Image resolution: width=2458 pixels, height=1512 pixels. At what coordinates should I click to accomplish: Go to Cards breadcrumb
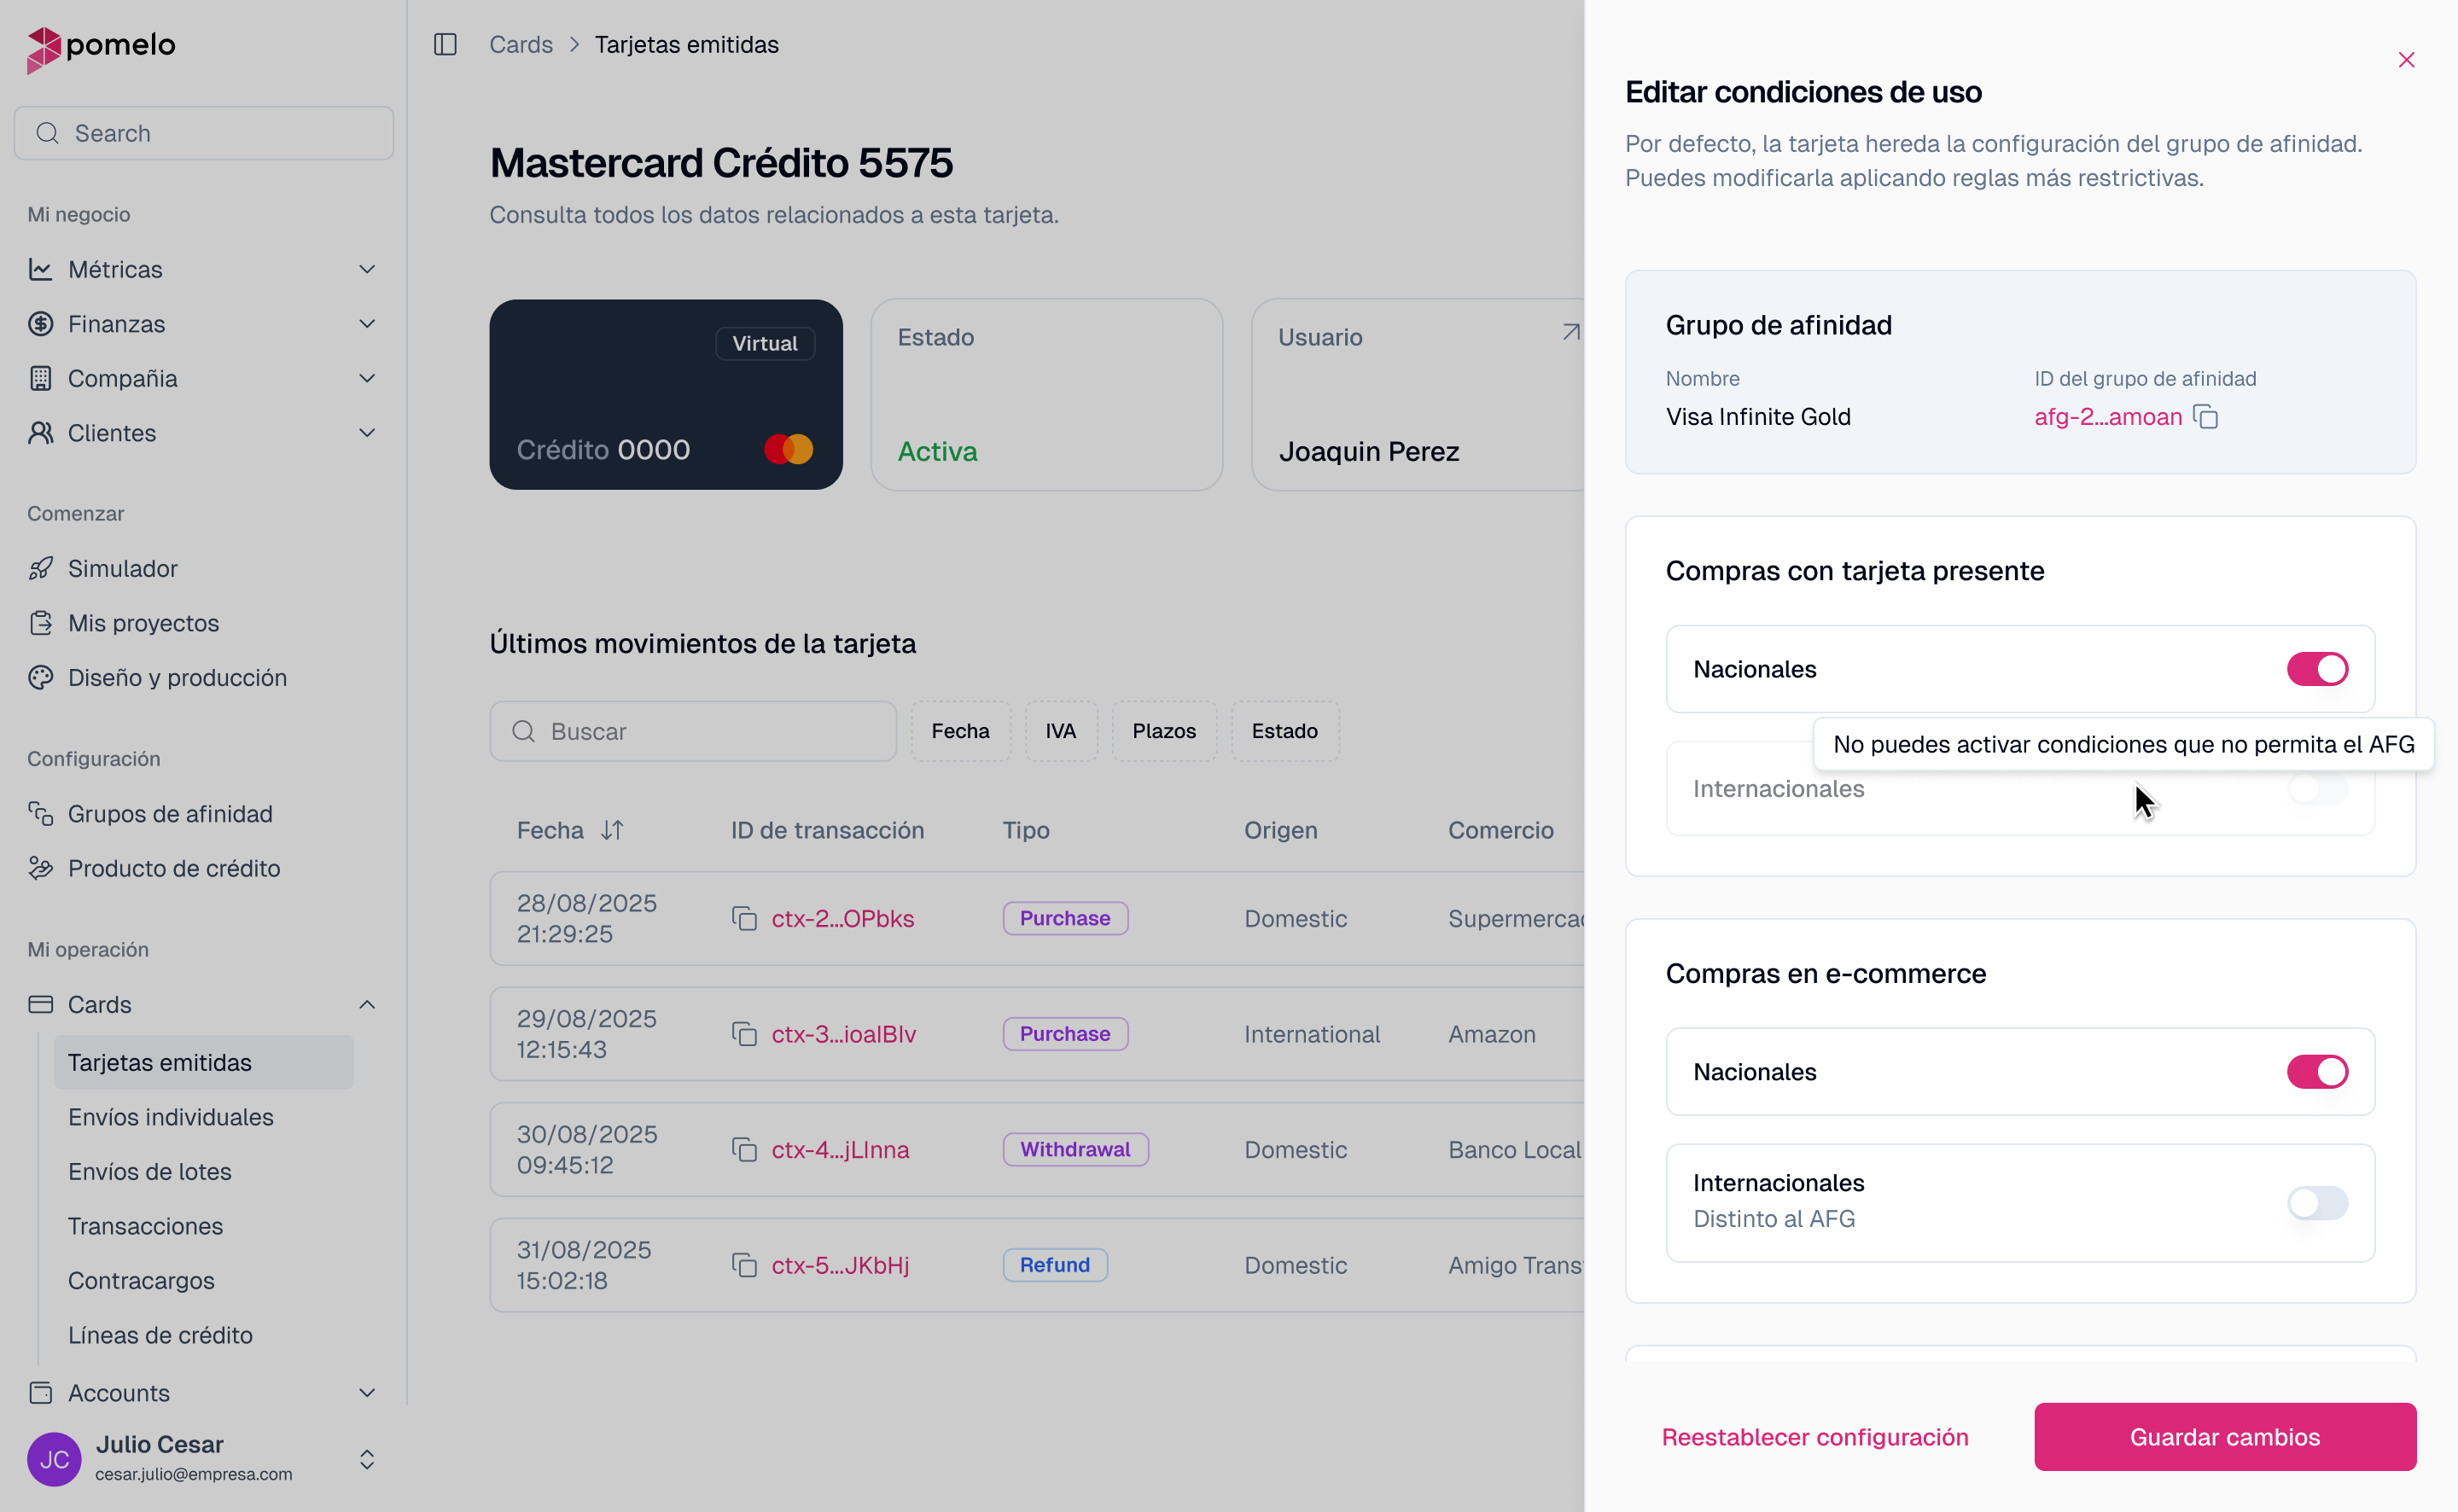521,45
